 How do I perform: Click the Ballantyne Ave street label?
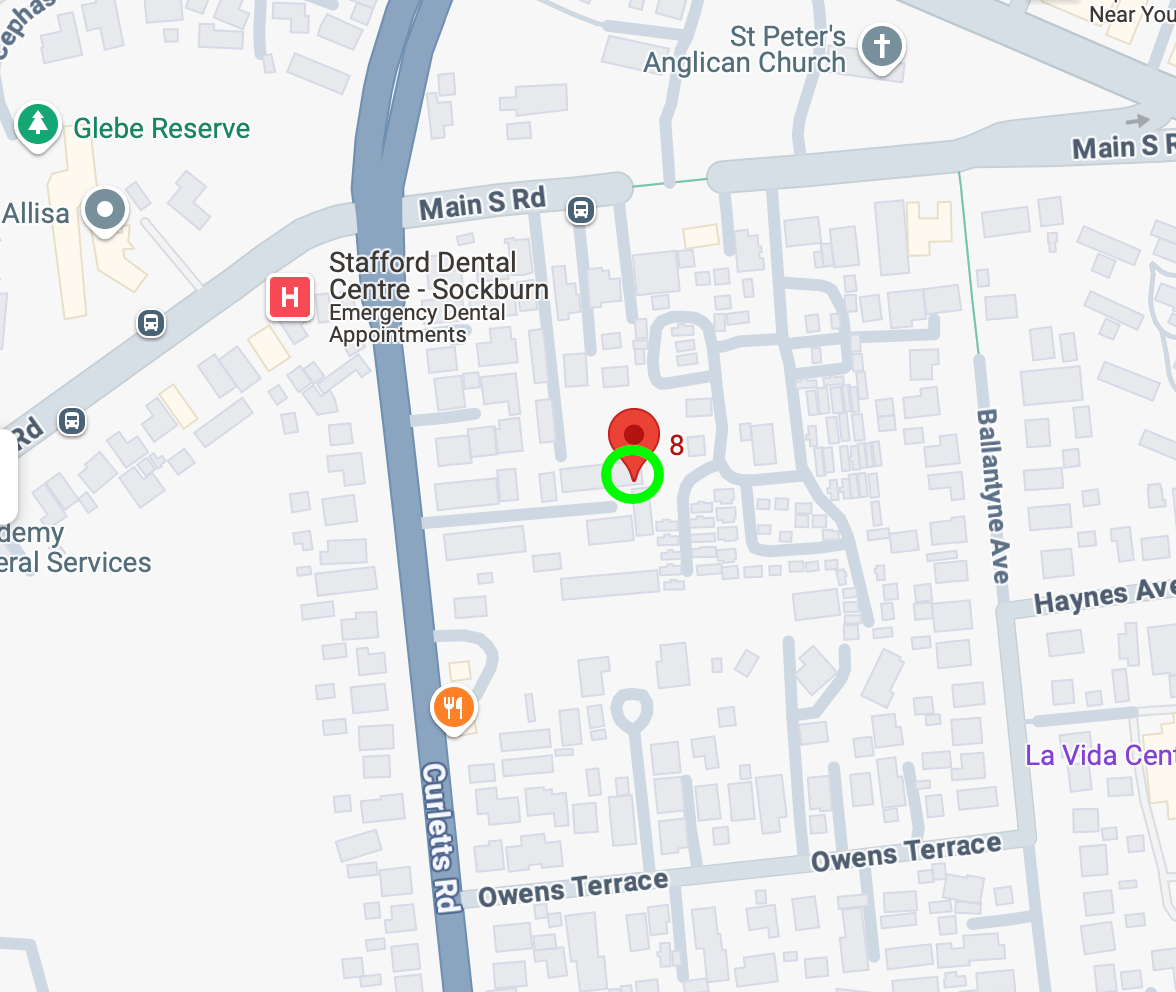pyautogui.click(x=992, y=496)
